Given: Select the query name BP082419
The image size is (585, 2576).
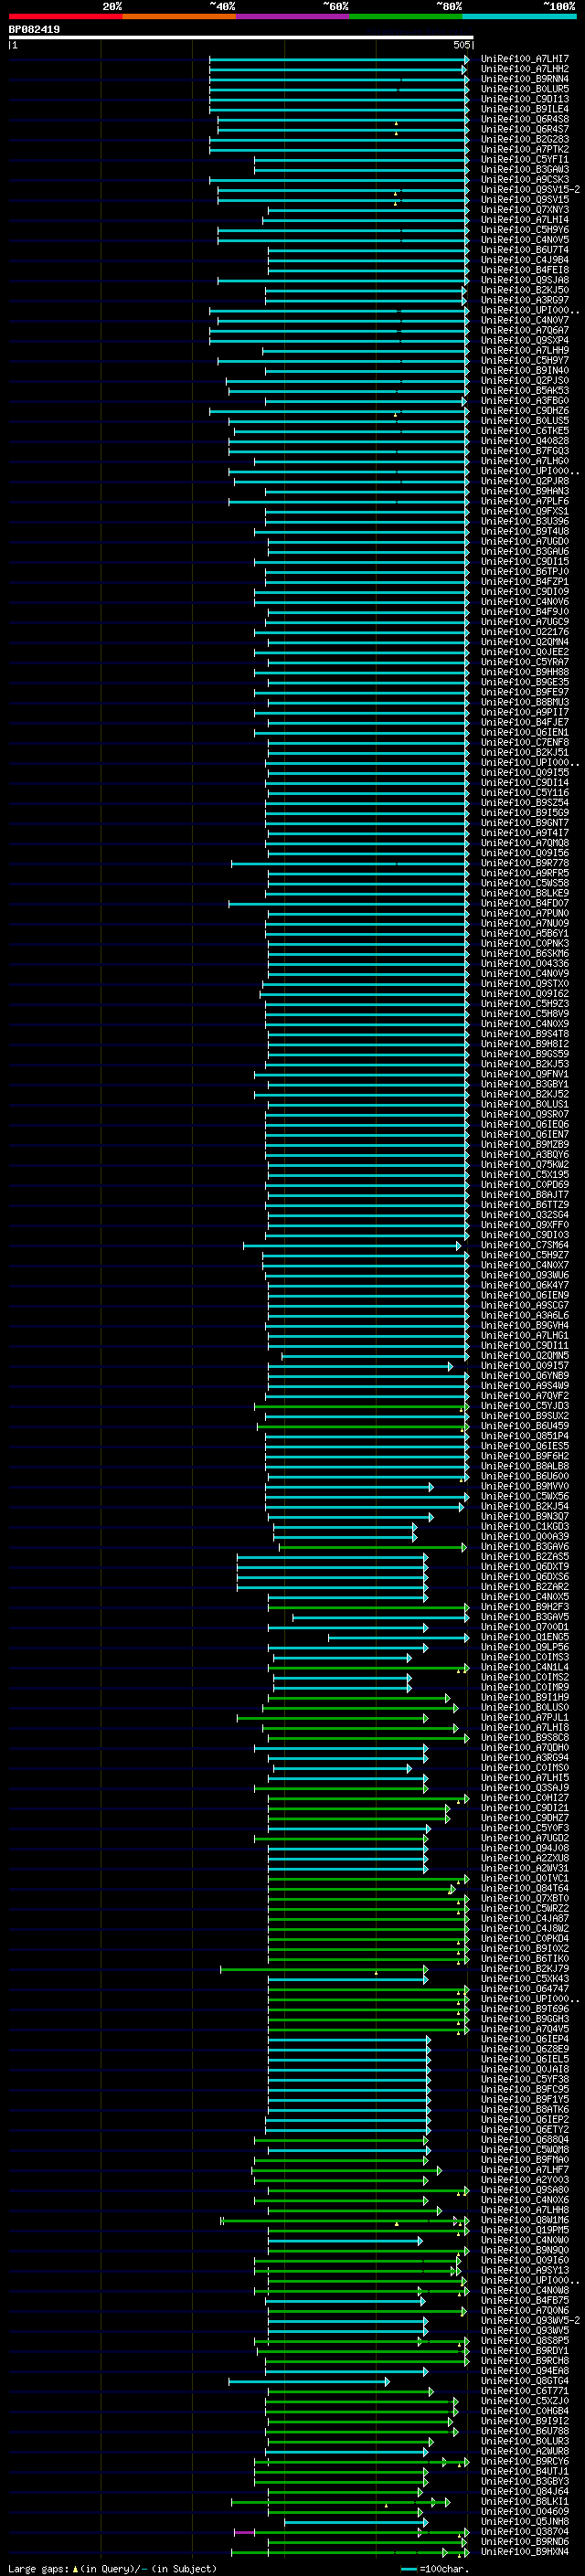Looking at the screenshot, I should 34,30.
